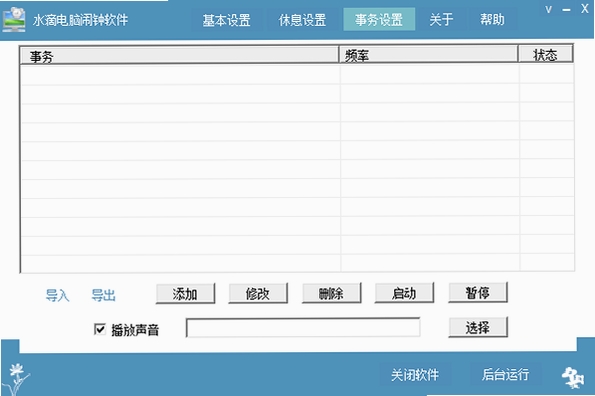595x396 pixels.
Task: Click 后台运行 to run in background
Action: [x=505, y=374]
